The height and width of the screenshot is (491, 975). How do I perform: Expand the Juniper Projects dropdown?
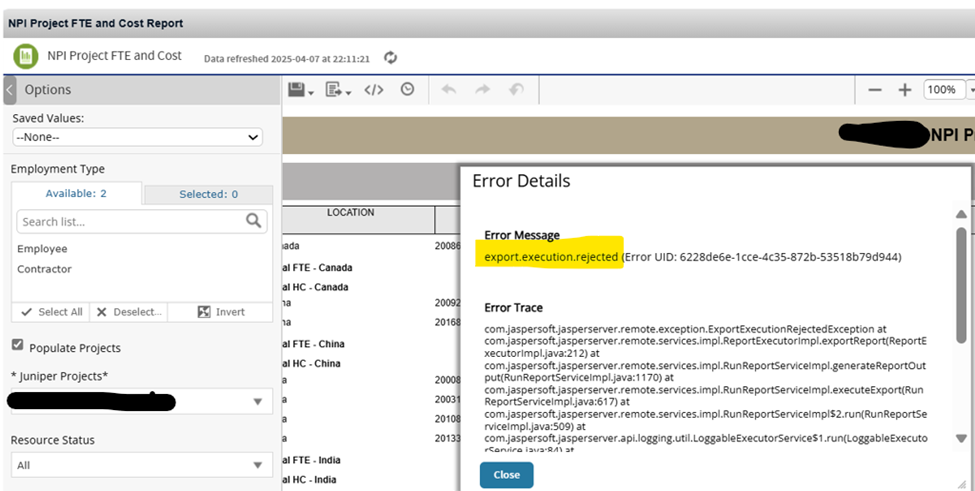click(x=142, y=402)
